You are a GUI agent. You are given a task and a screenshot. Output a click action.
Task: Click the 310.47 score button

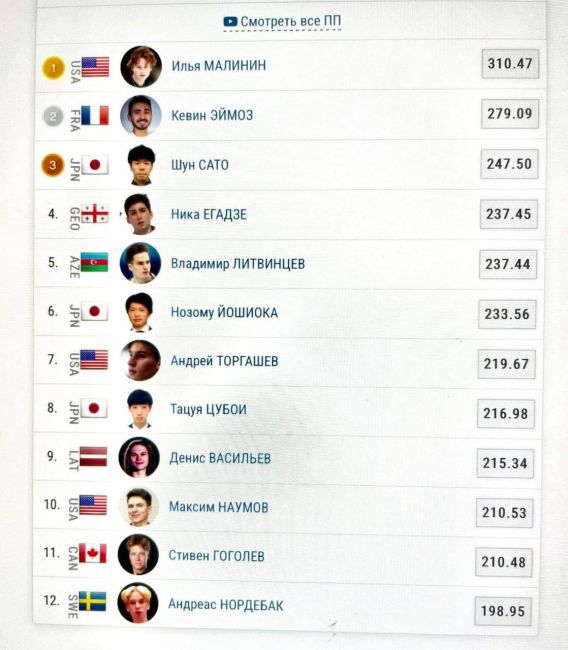510,64
